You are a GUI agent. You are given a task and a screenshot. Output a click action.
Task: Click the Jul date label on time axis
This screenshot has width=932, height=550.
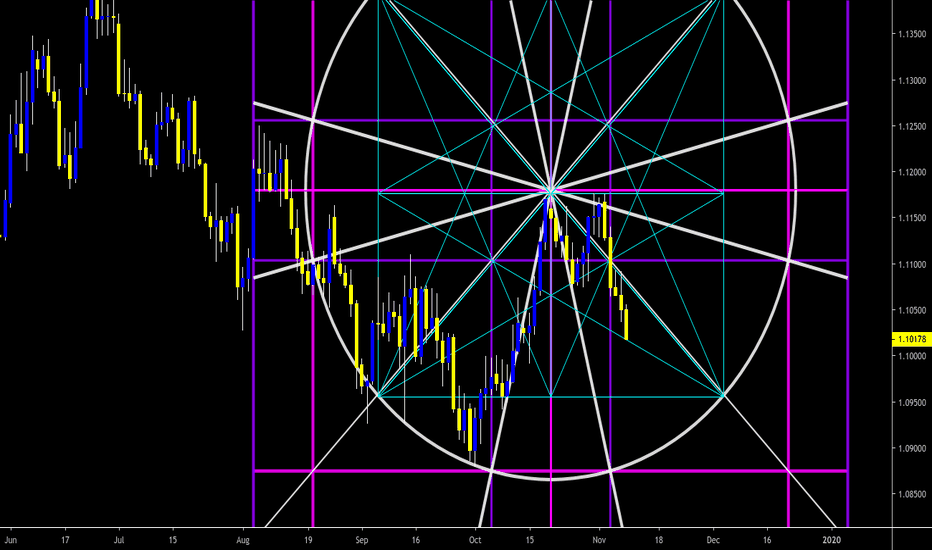click(119, 540)
